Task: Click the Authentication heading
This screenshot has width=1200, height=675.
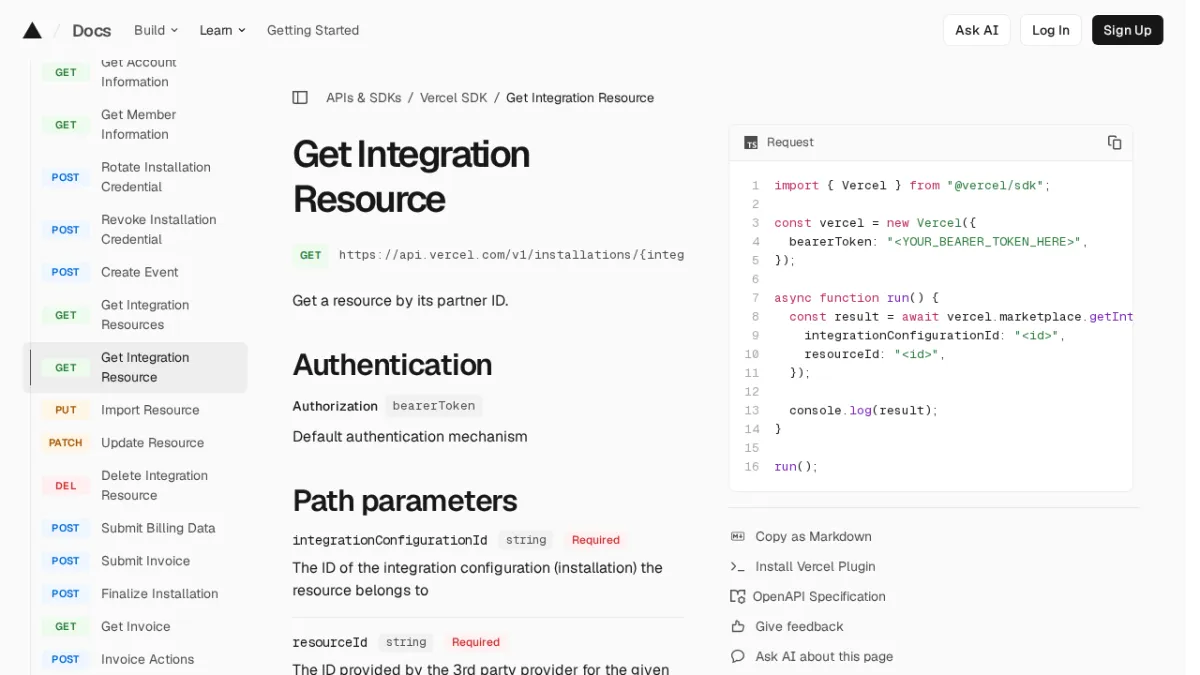Action: (x=392, y=364)
